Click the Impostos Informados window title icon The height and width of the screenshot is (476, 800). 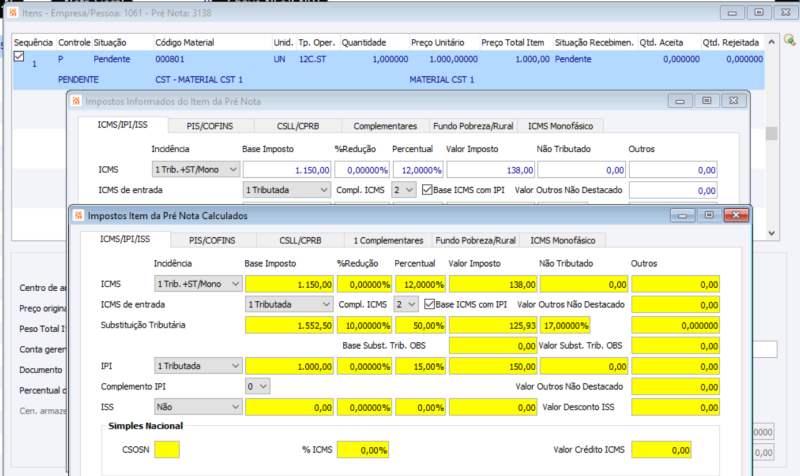76,101
